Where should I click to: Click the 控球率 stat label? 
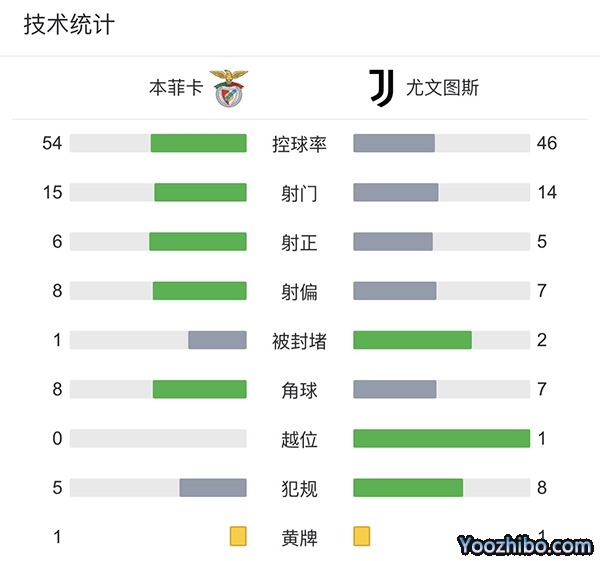pyautogui.click(x=300, y=144)
